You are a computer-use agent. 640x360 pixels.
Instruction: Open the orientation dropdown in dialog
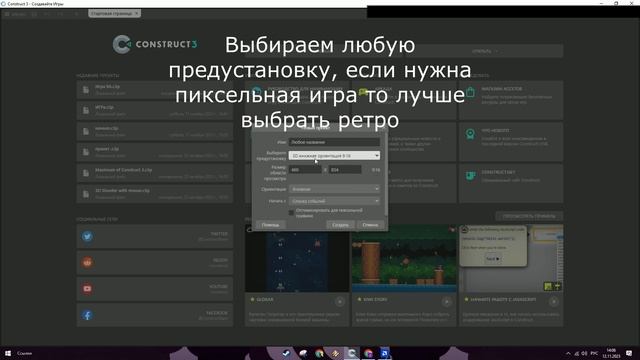(334, 189)
